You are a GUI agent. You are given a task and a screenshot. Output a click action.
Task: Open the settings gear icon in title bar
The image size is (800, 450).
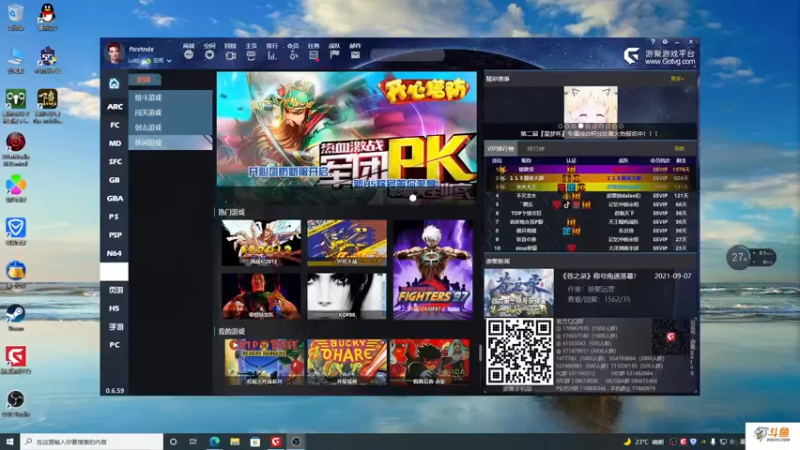pos(665,42)
